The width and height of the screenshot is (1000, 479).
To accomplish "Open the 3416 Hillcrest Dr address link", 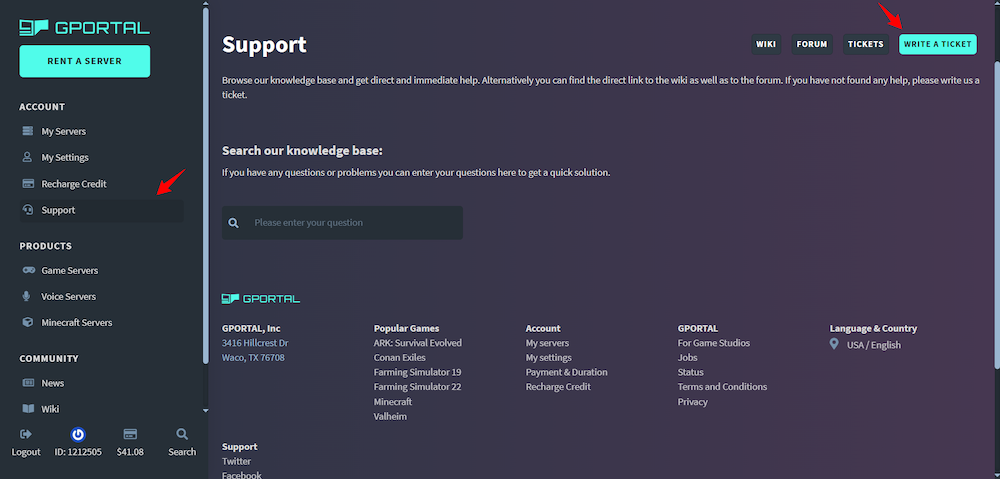I will [255, 343].
